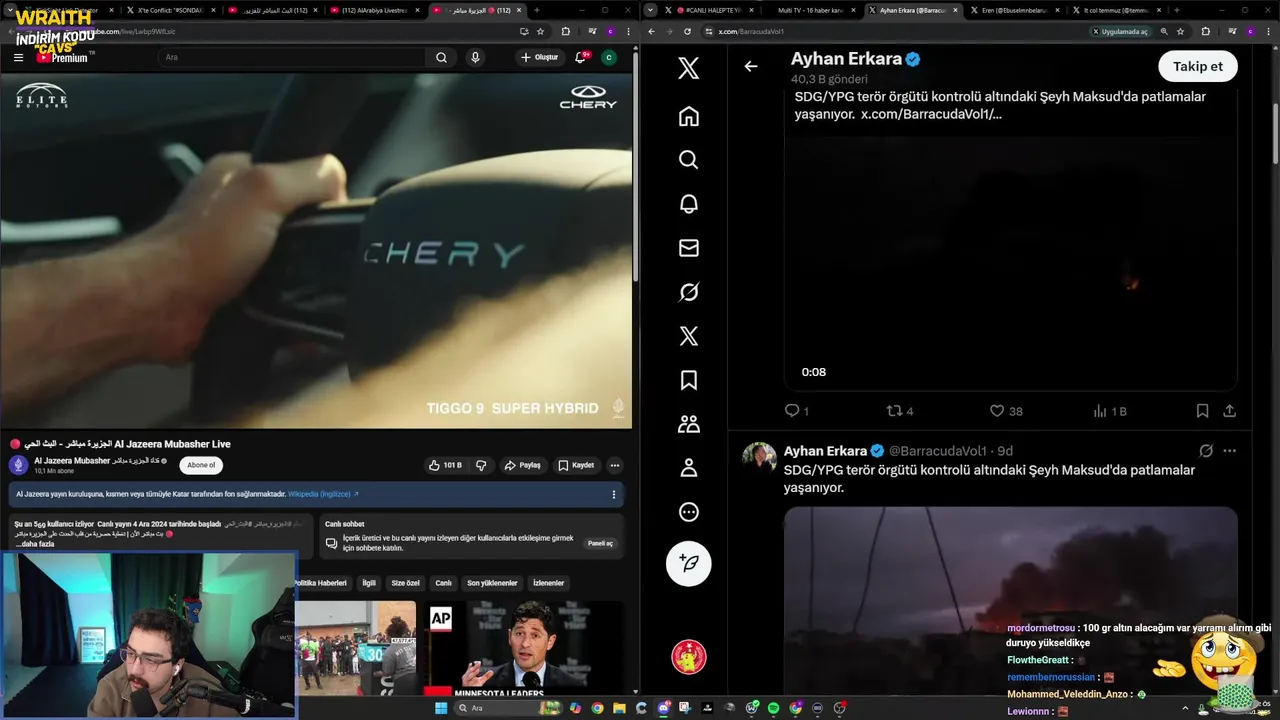Open X Notifications bell in sidebar

click(688, 204)
